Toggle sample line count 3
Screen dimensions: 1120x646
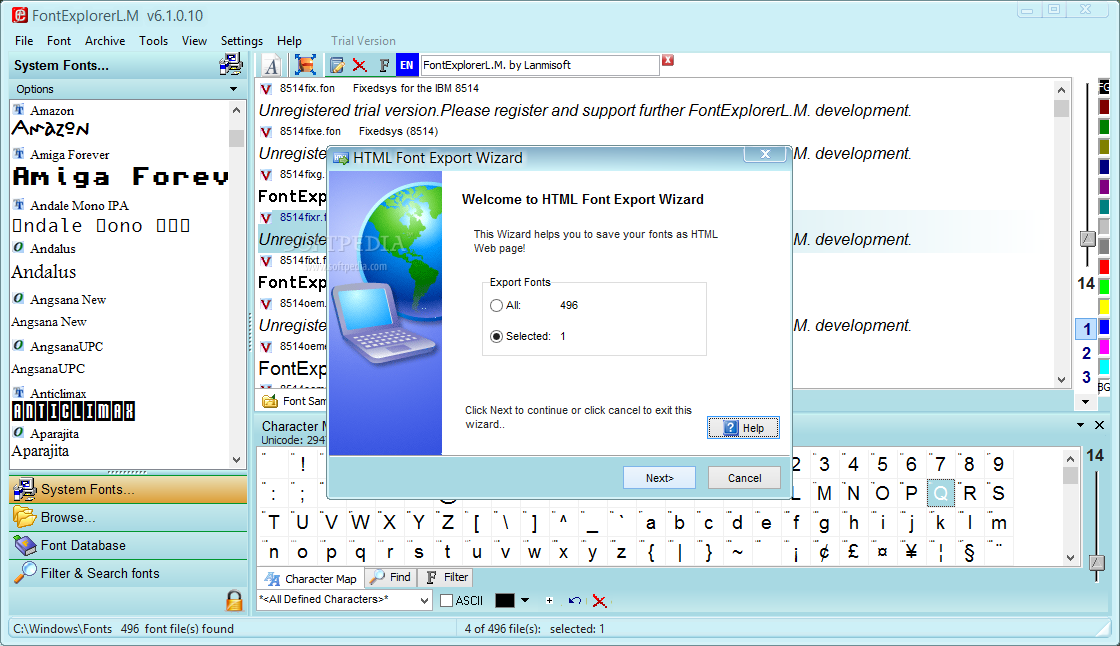(x=1086, y=377)
